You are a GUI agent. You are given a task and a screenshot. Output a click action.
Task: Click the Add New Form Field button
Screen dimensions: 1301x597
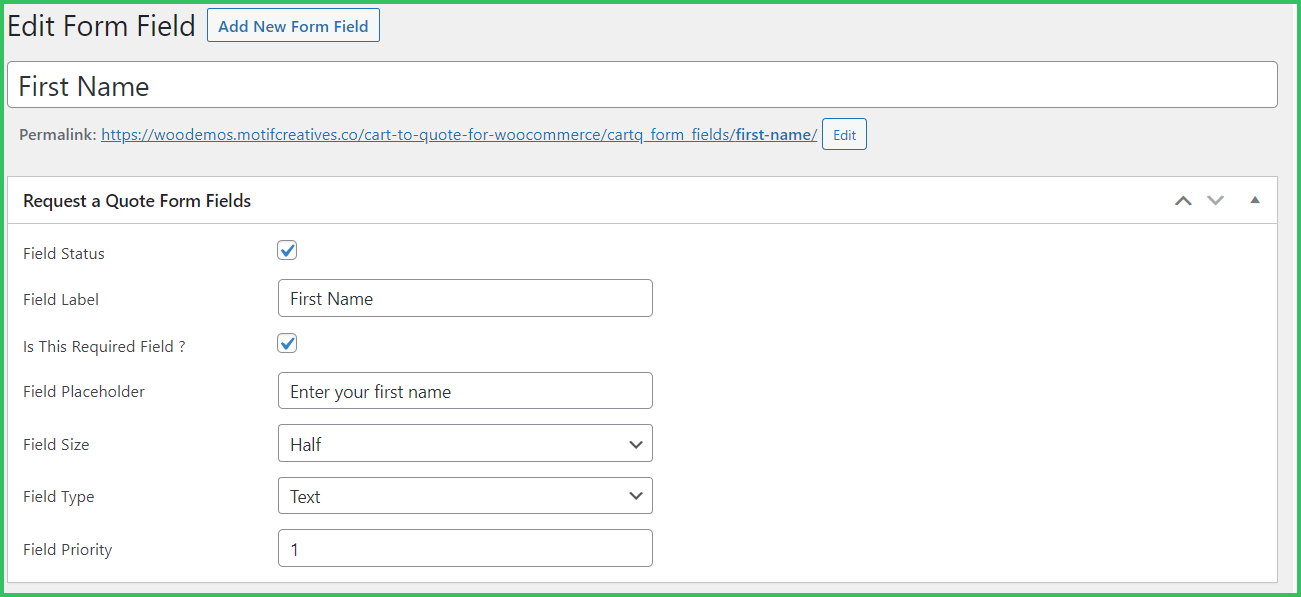tap(293, 26)
